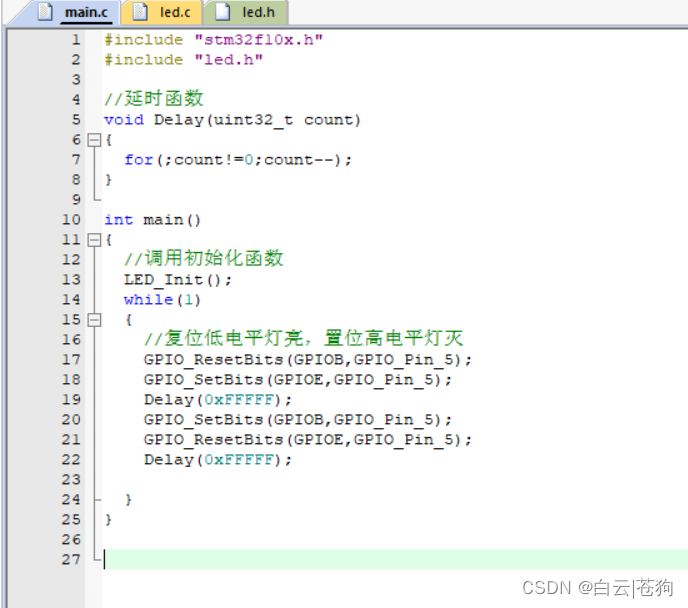
Task: Click 'GPIO_ResetBits(GPIOE,GPIO_Pin_5);' on line 21
Action: [308, 440]
